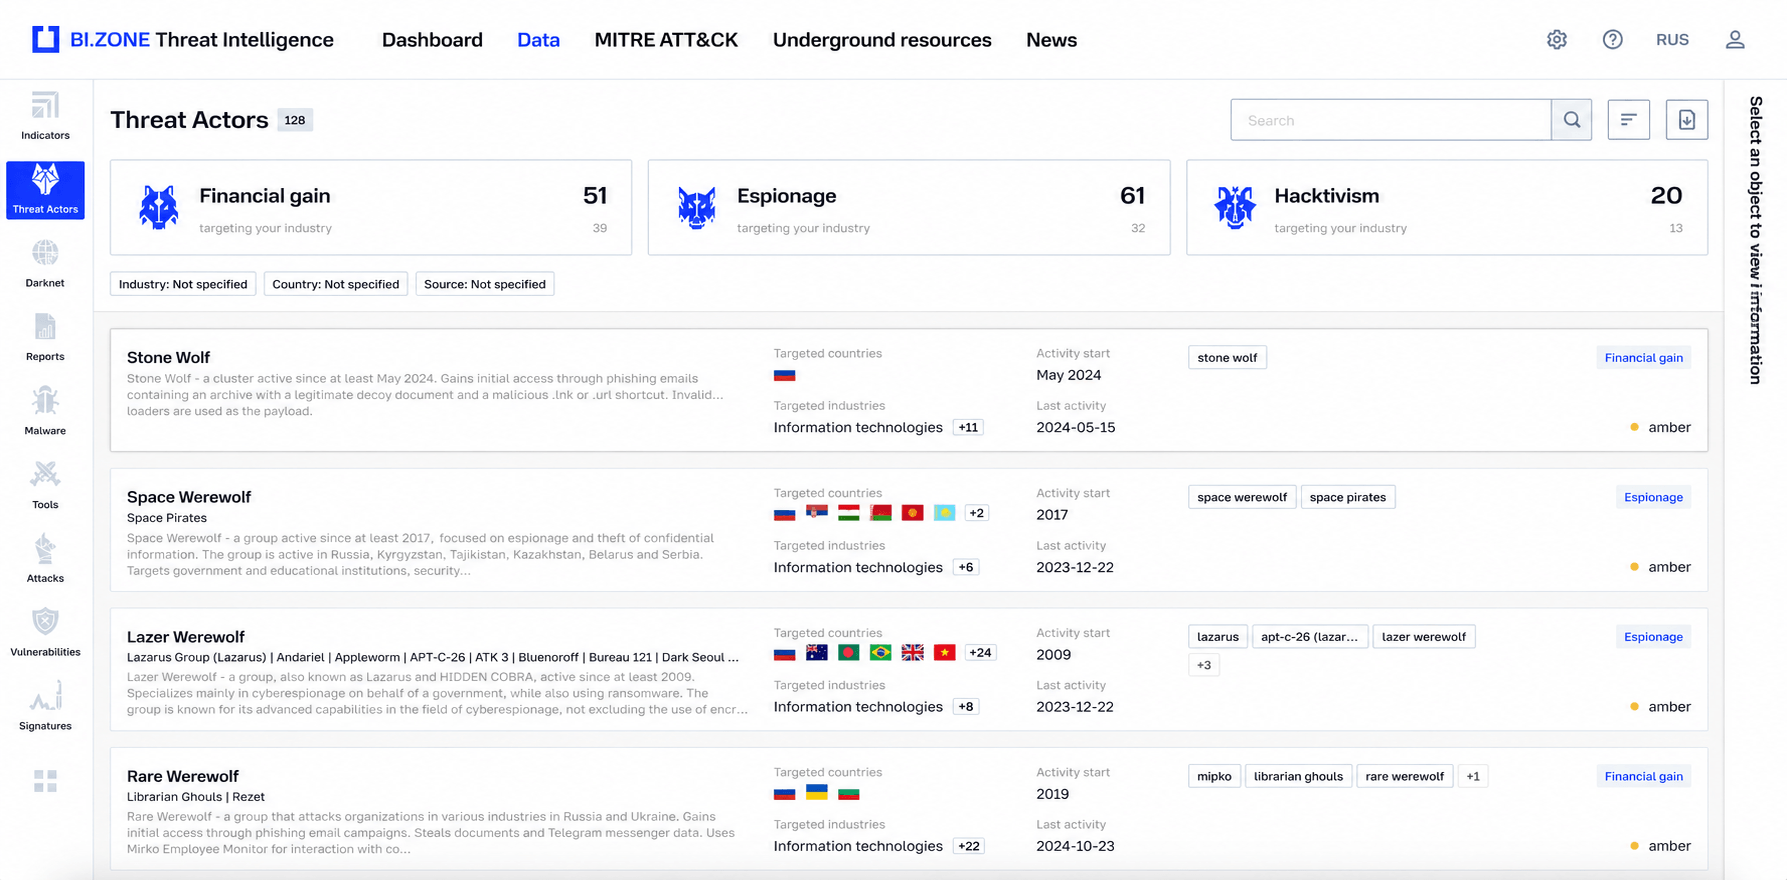Open the Reports sidebar section
The image size is (1787, 880).
click(45, 338)
